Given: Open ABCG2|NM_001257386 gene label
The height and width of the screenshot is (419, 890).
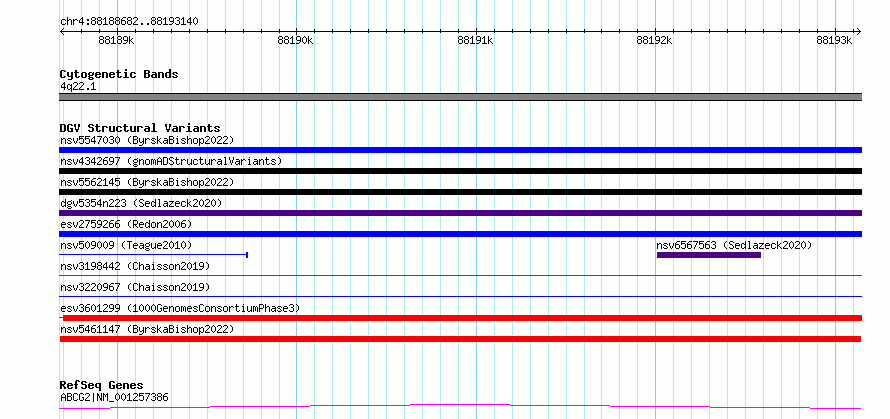Looking at the screenshot, I should click(114, 397).
